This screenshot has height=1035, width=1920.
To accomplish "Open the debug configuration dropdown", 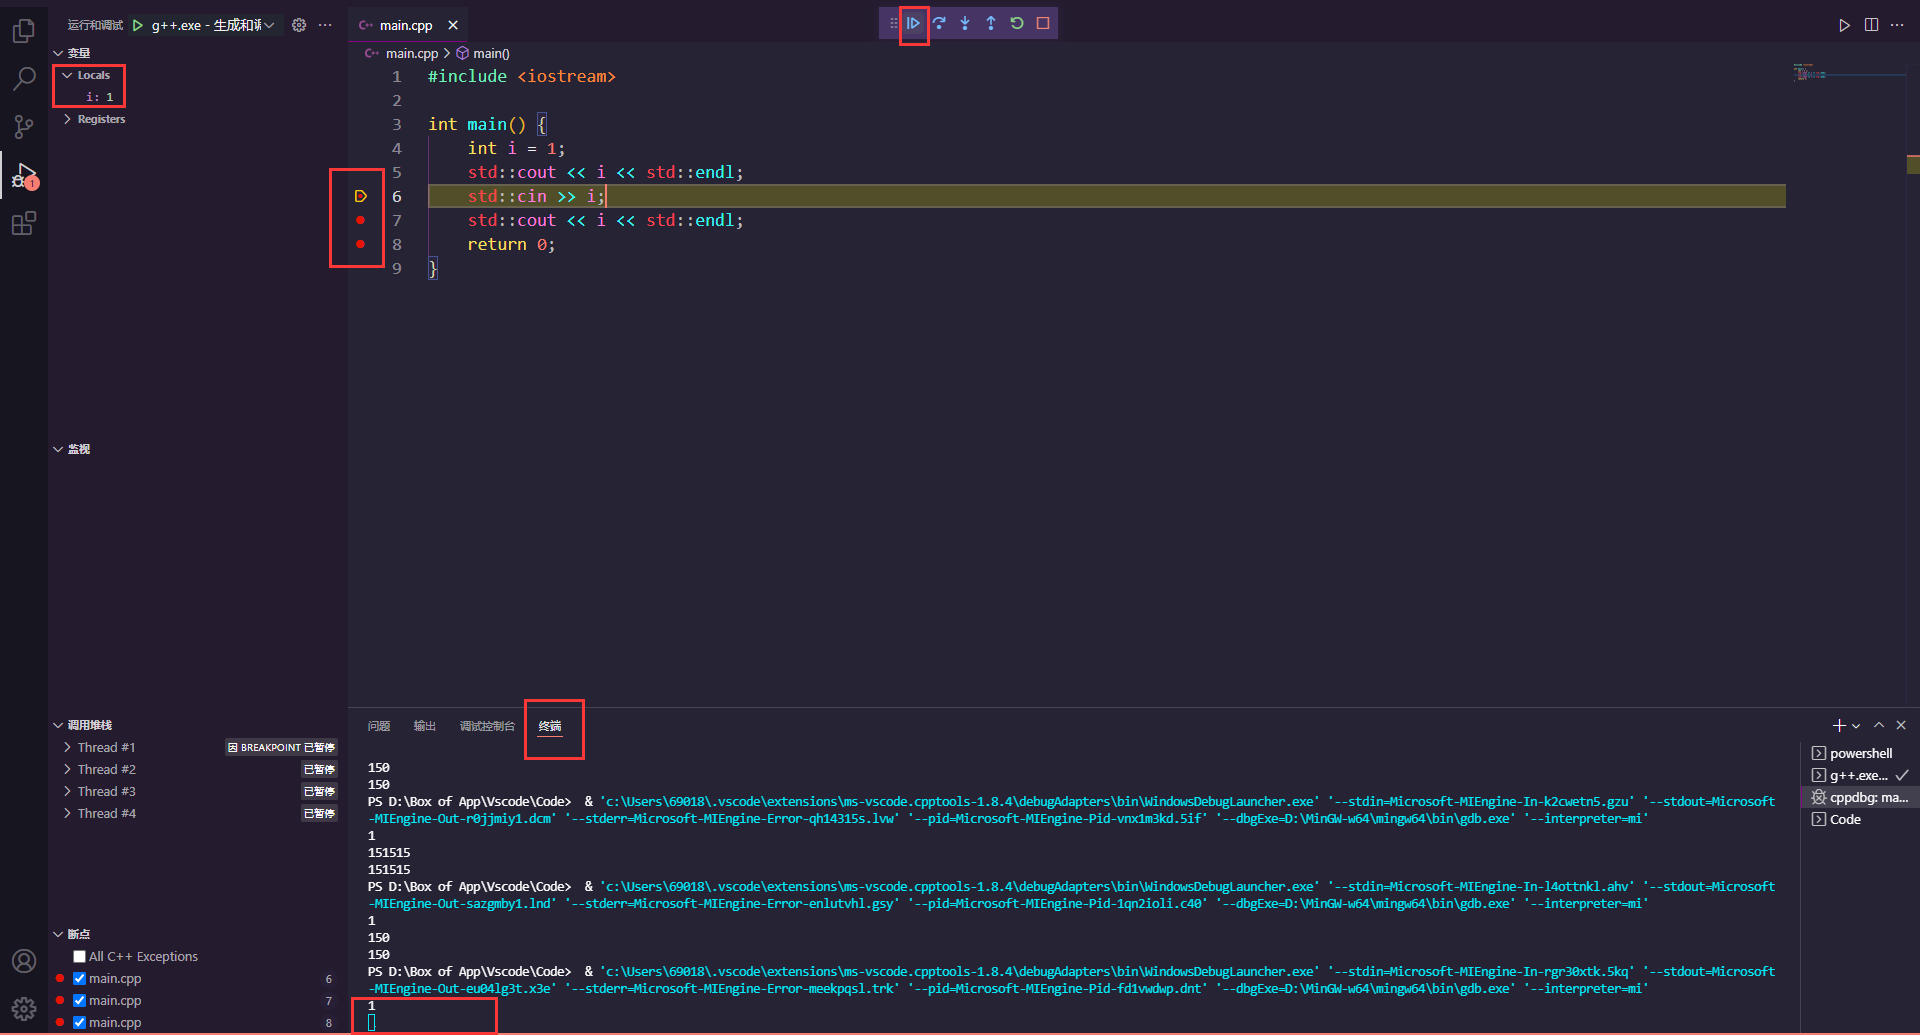I will tap(270, 25).
